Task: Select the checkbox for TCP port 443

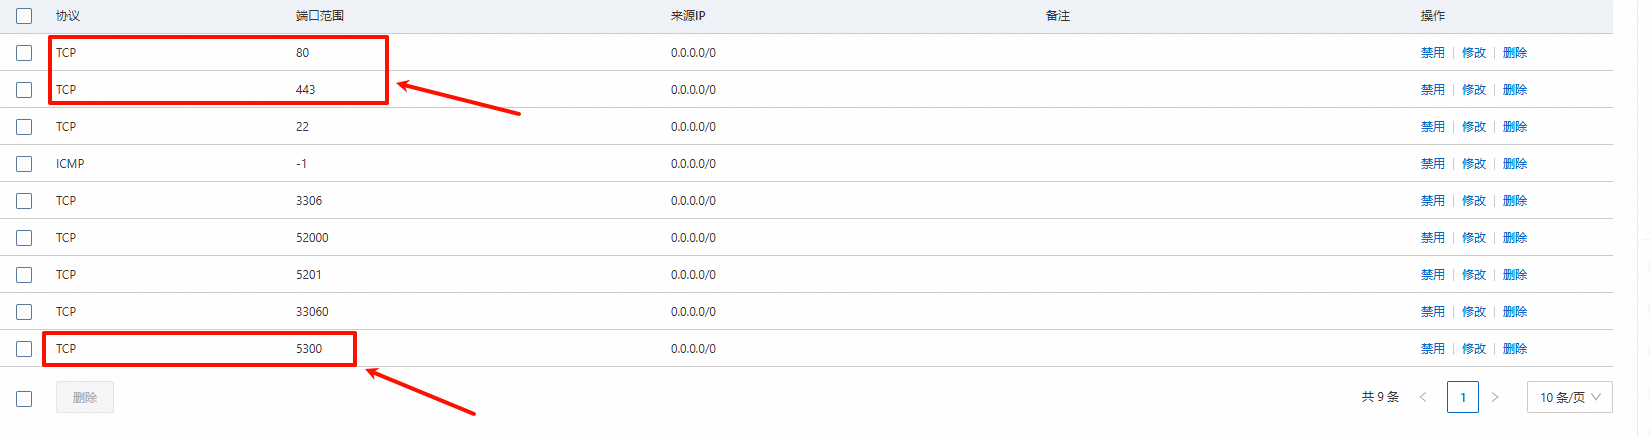Action: point(24,90)
